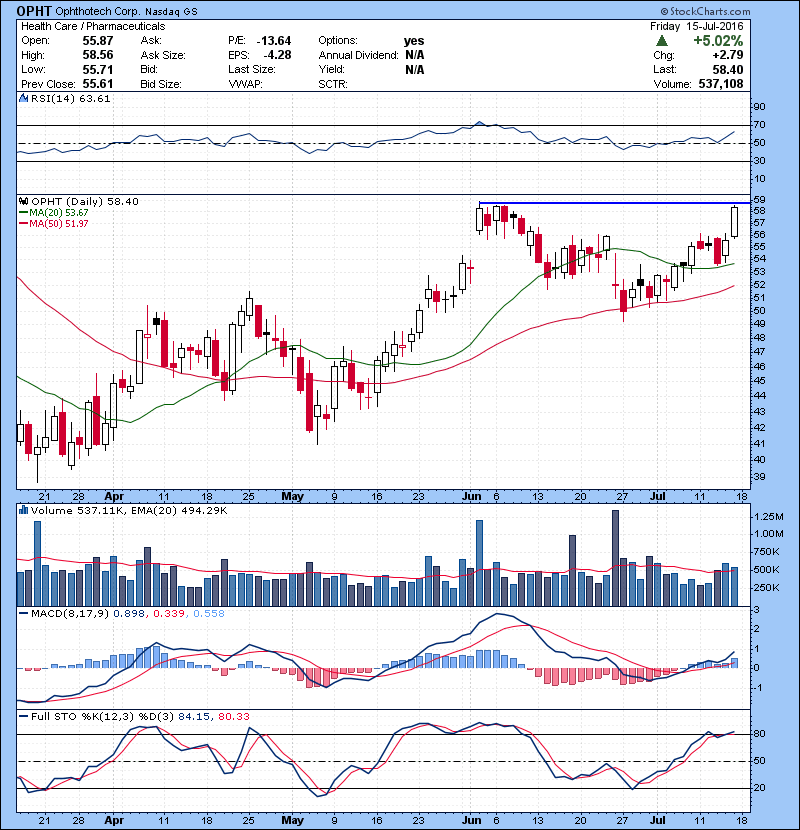Click the candlestick icon beside OPHT (Daily)
The image size is (800, 830).
pos(23,201)
